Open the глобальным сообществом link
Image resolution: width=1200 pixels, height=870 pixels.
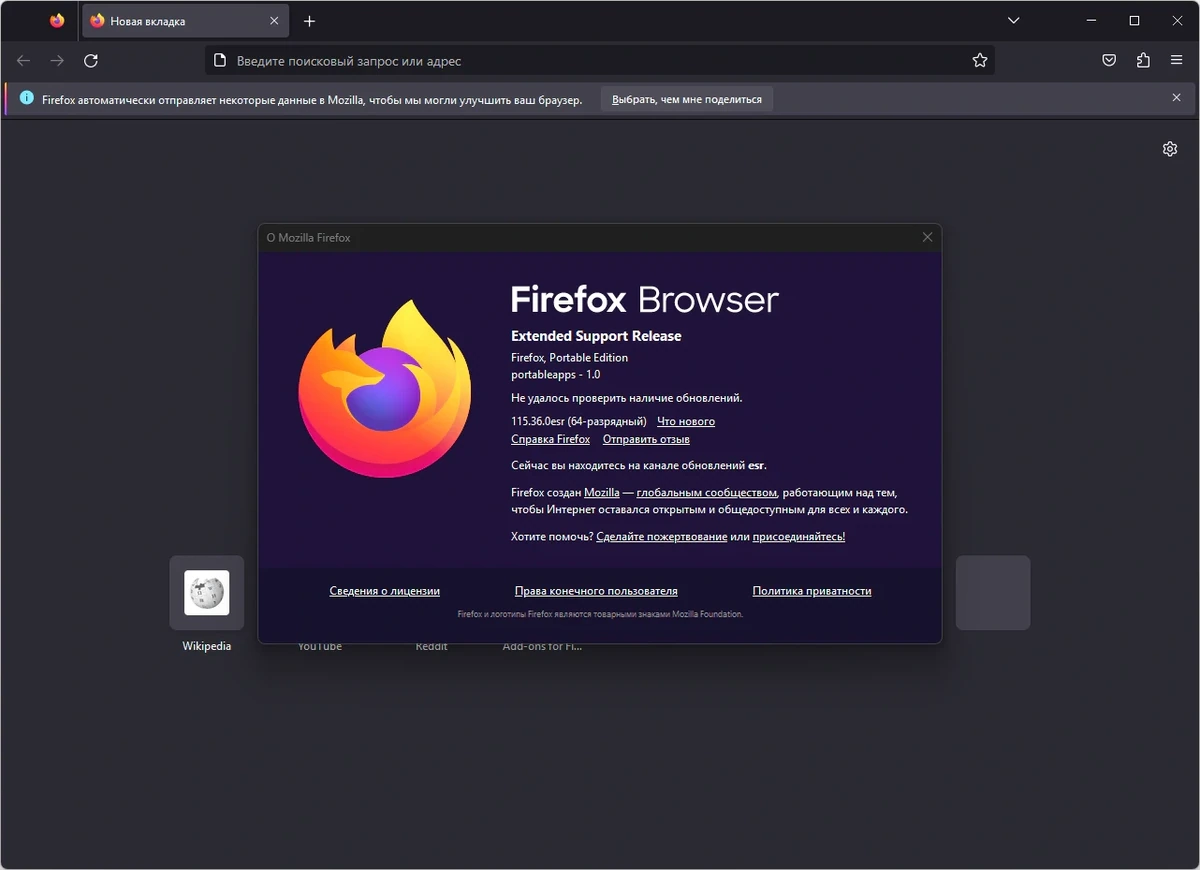pyautogui.click(x=706, y=492)
